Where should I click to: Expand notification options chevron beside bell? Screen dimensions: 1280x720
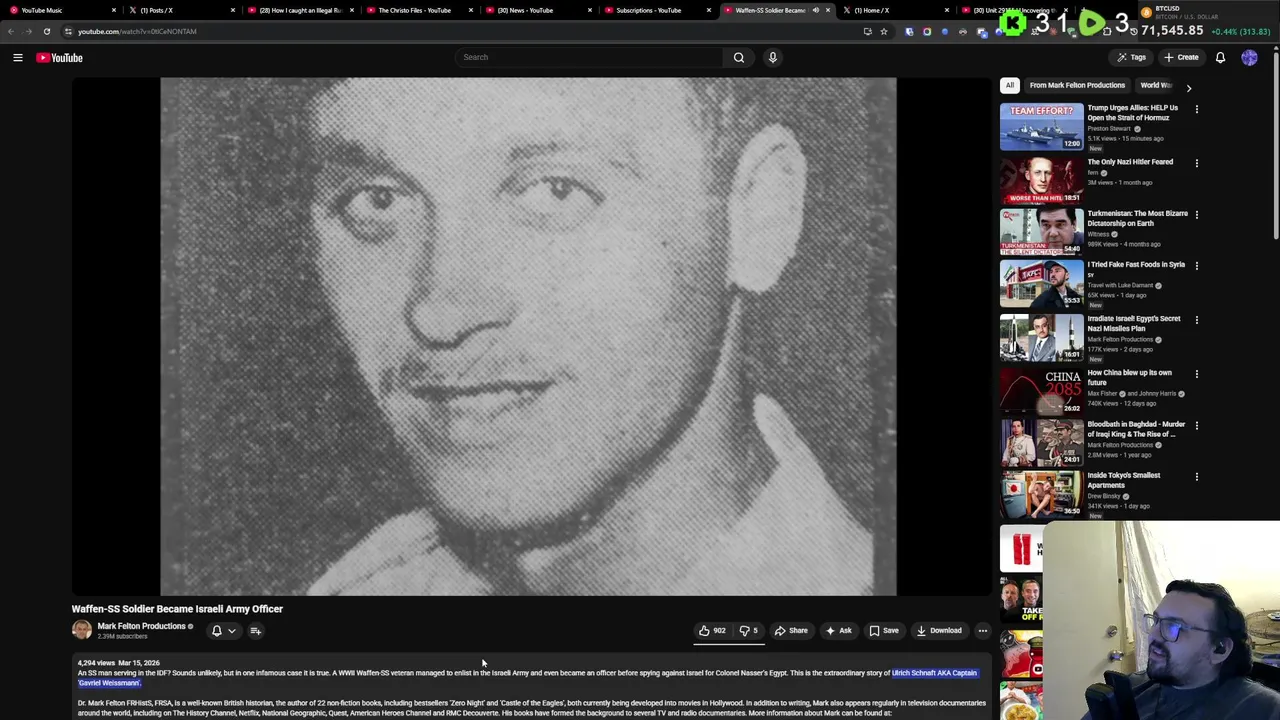coord(232,631)
